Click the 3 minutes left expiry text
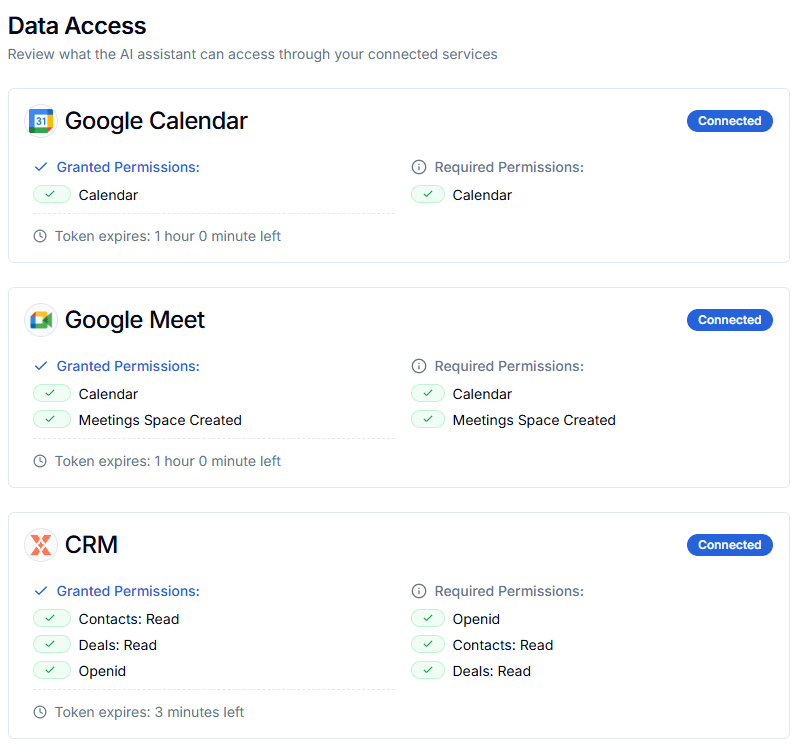This screenshot has height=754, width=807. (150, 712)
